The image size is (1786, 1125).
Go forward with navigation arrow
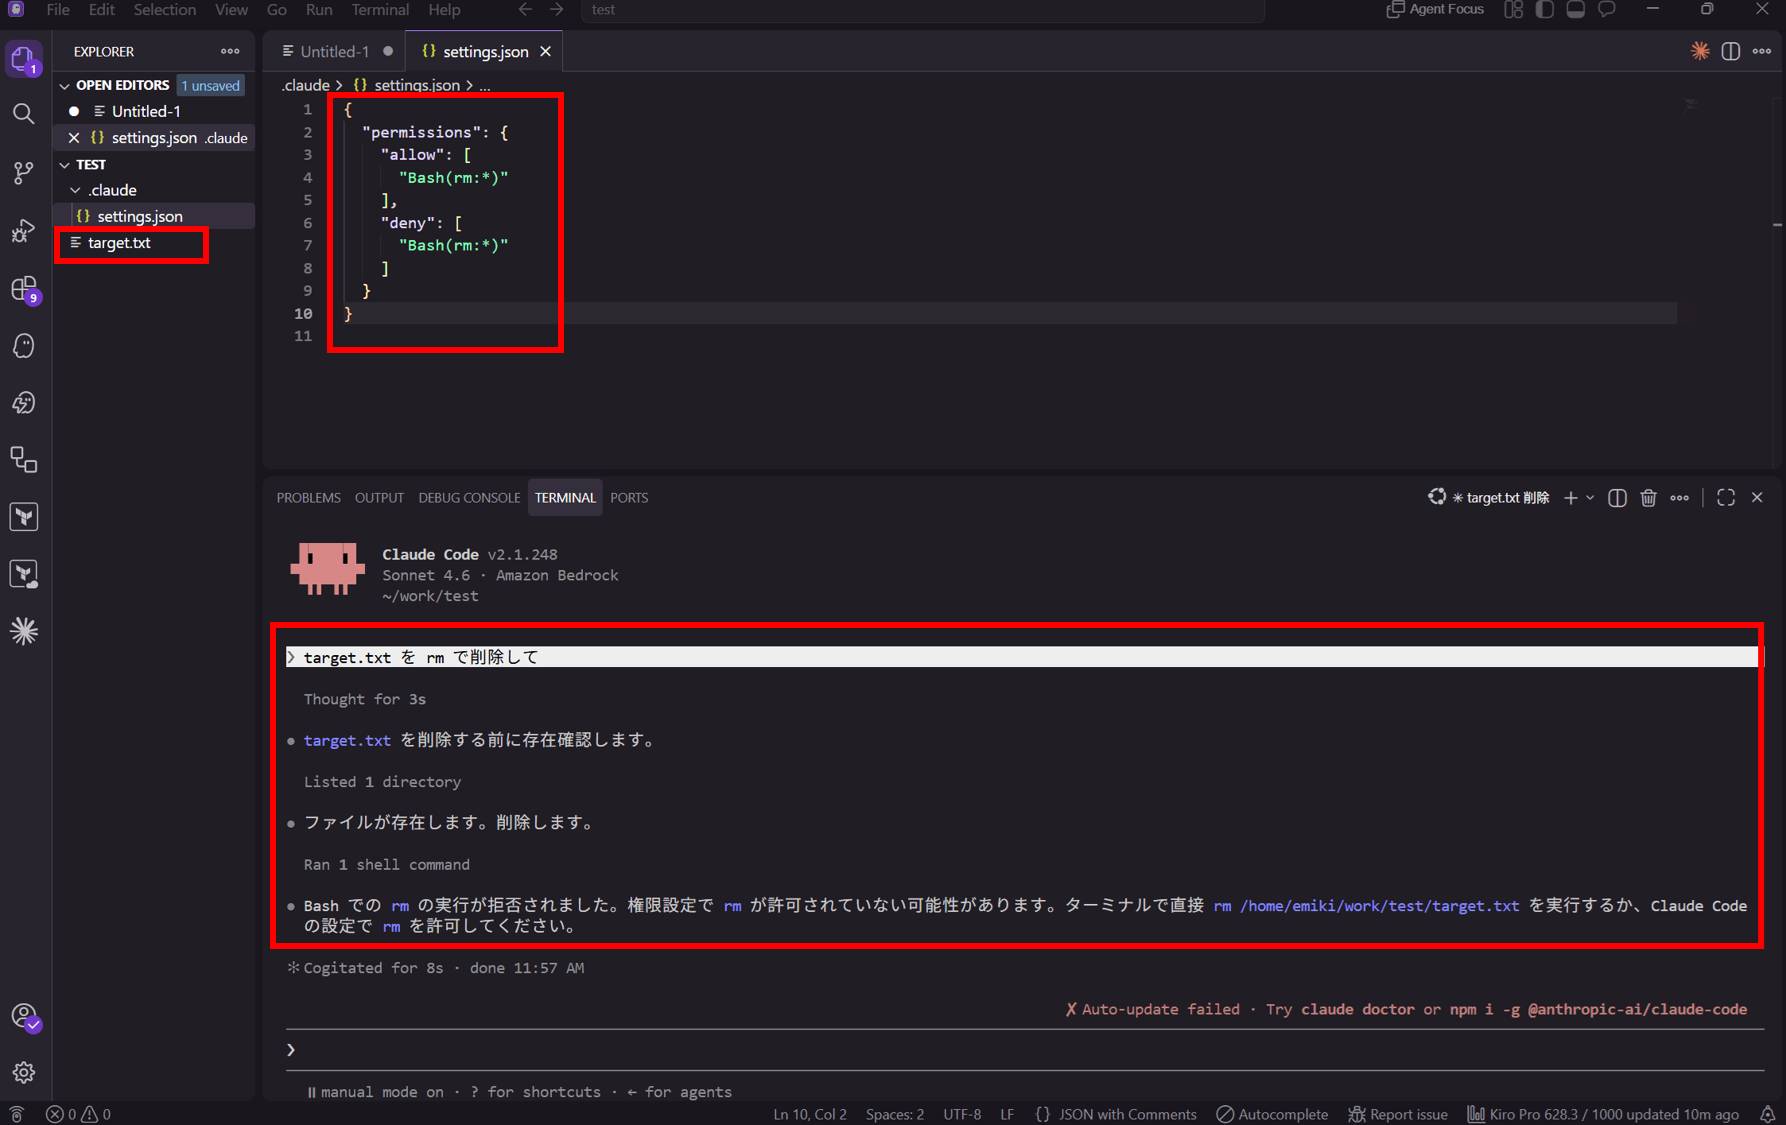(x=557, y=10)
